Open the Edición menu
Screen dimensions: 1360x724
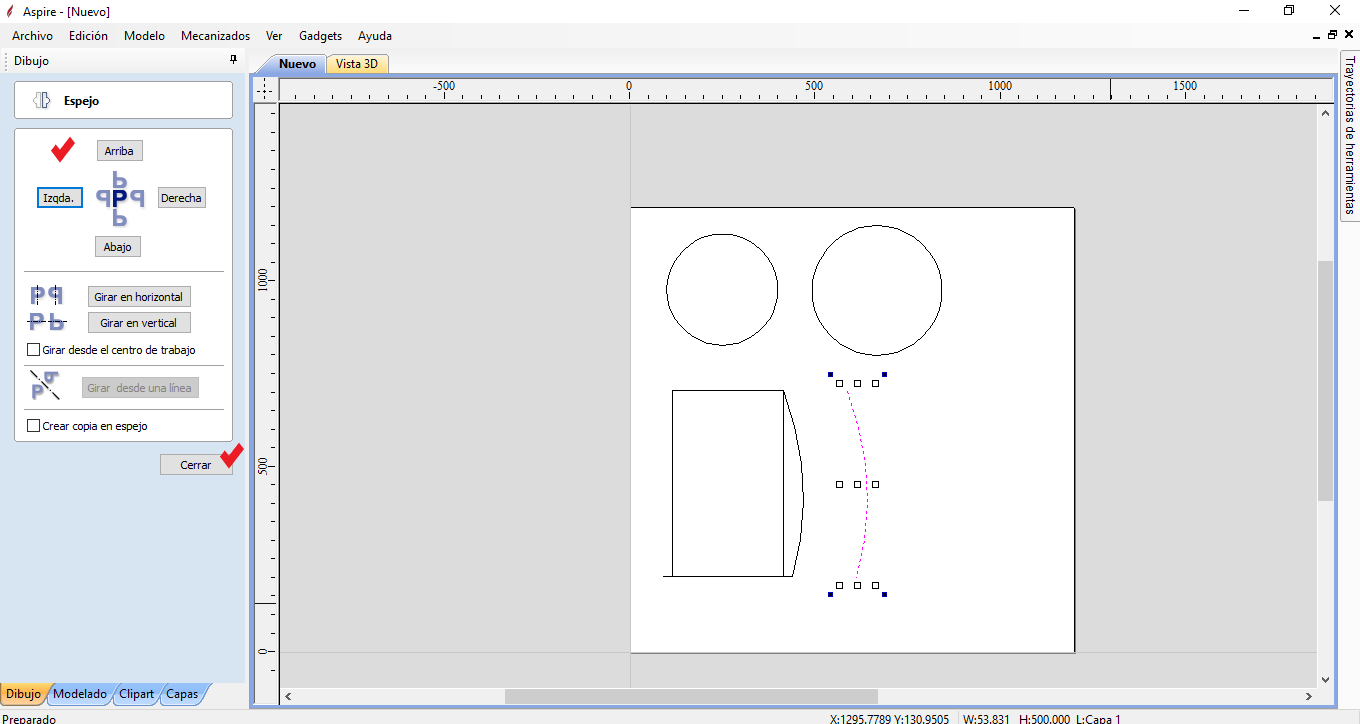point(88,36)
